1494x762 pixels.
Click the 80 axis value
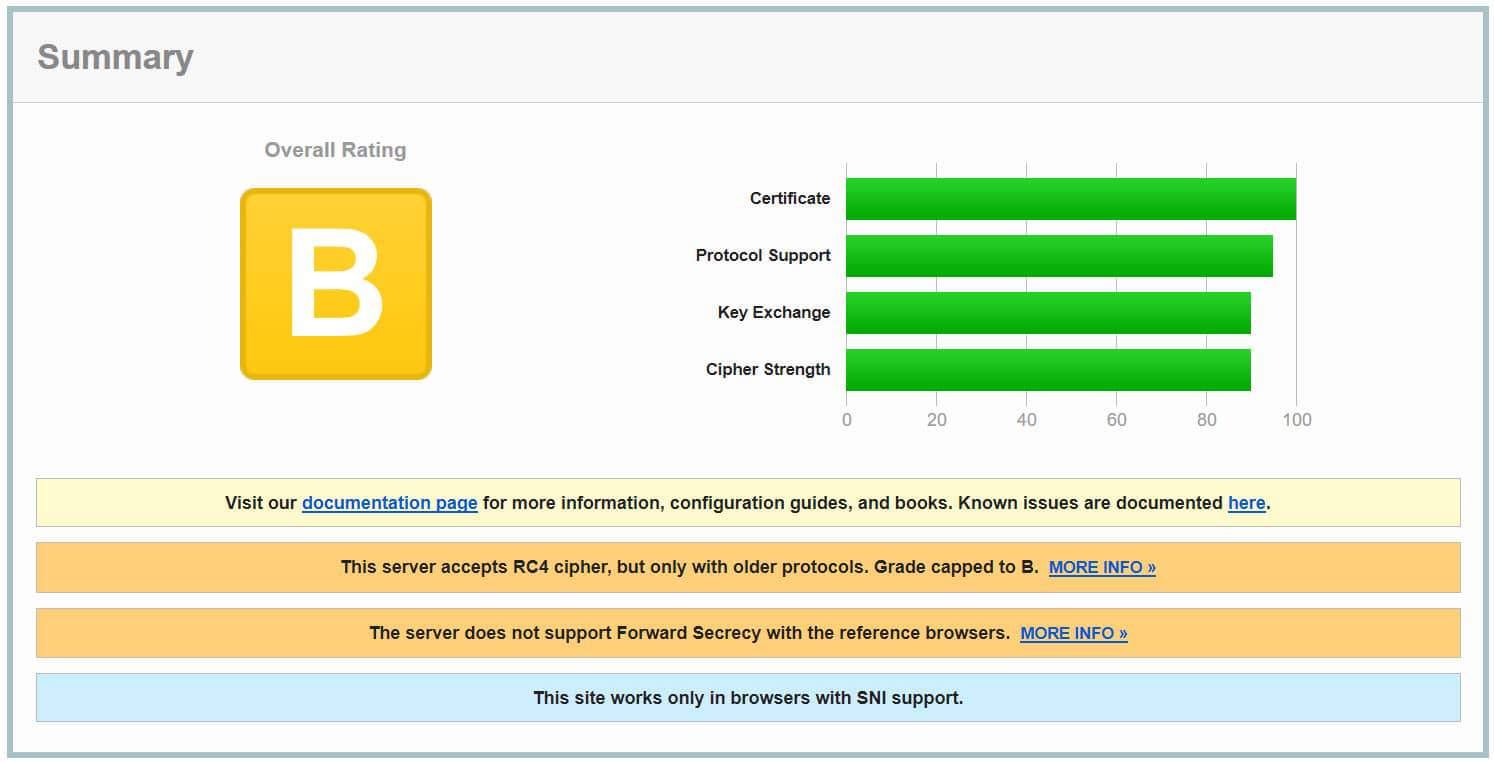1207,420
